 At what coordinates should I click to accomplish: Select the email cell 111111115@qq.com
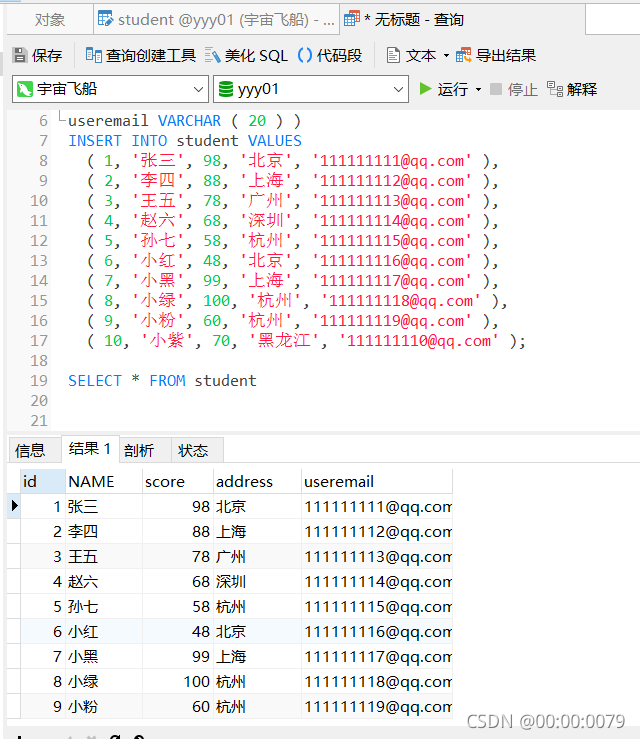tap(377, 607)
